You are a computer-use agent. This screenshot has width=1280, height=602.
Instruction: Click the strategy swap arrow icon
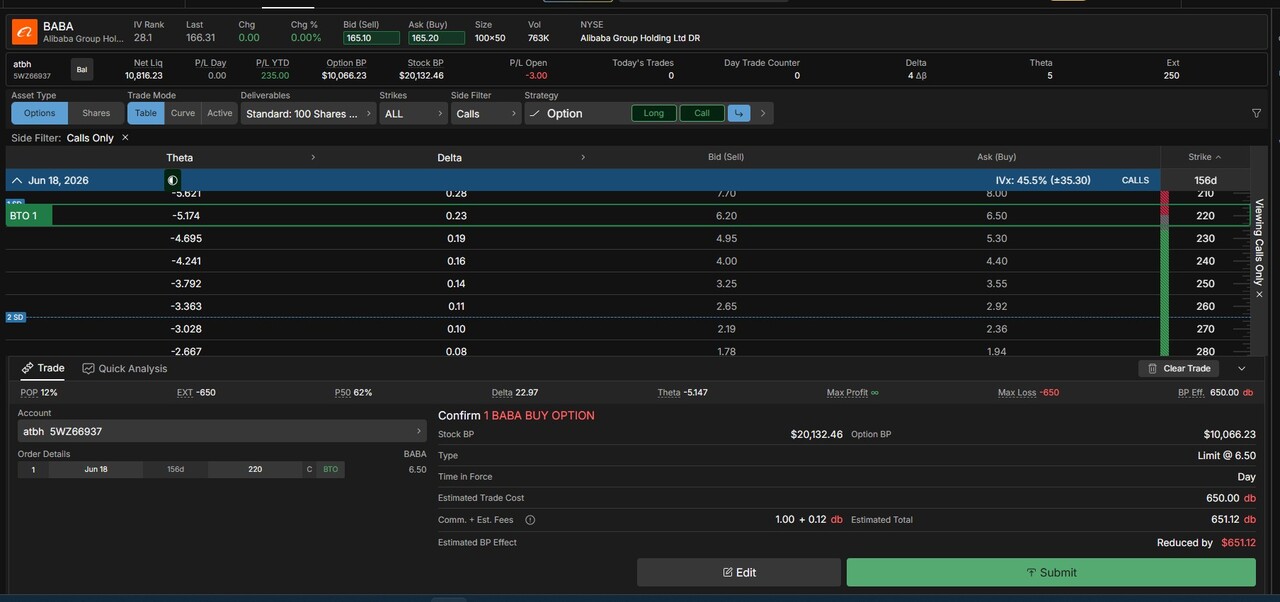738,113
